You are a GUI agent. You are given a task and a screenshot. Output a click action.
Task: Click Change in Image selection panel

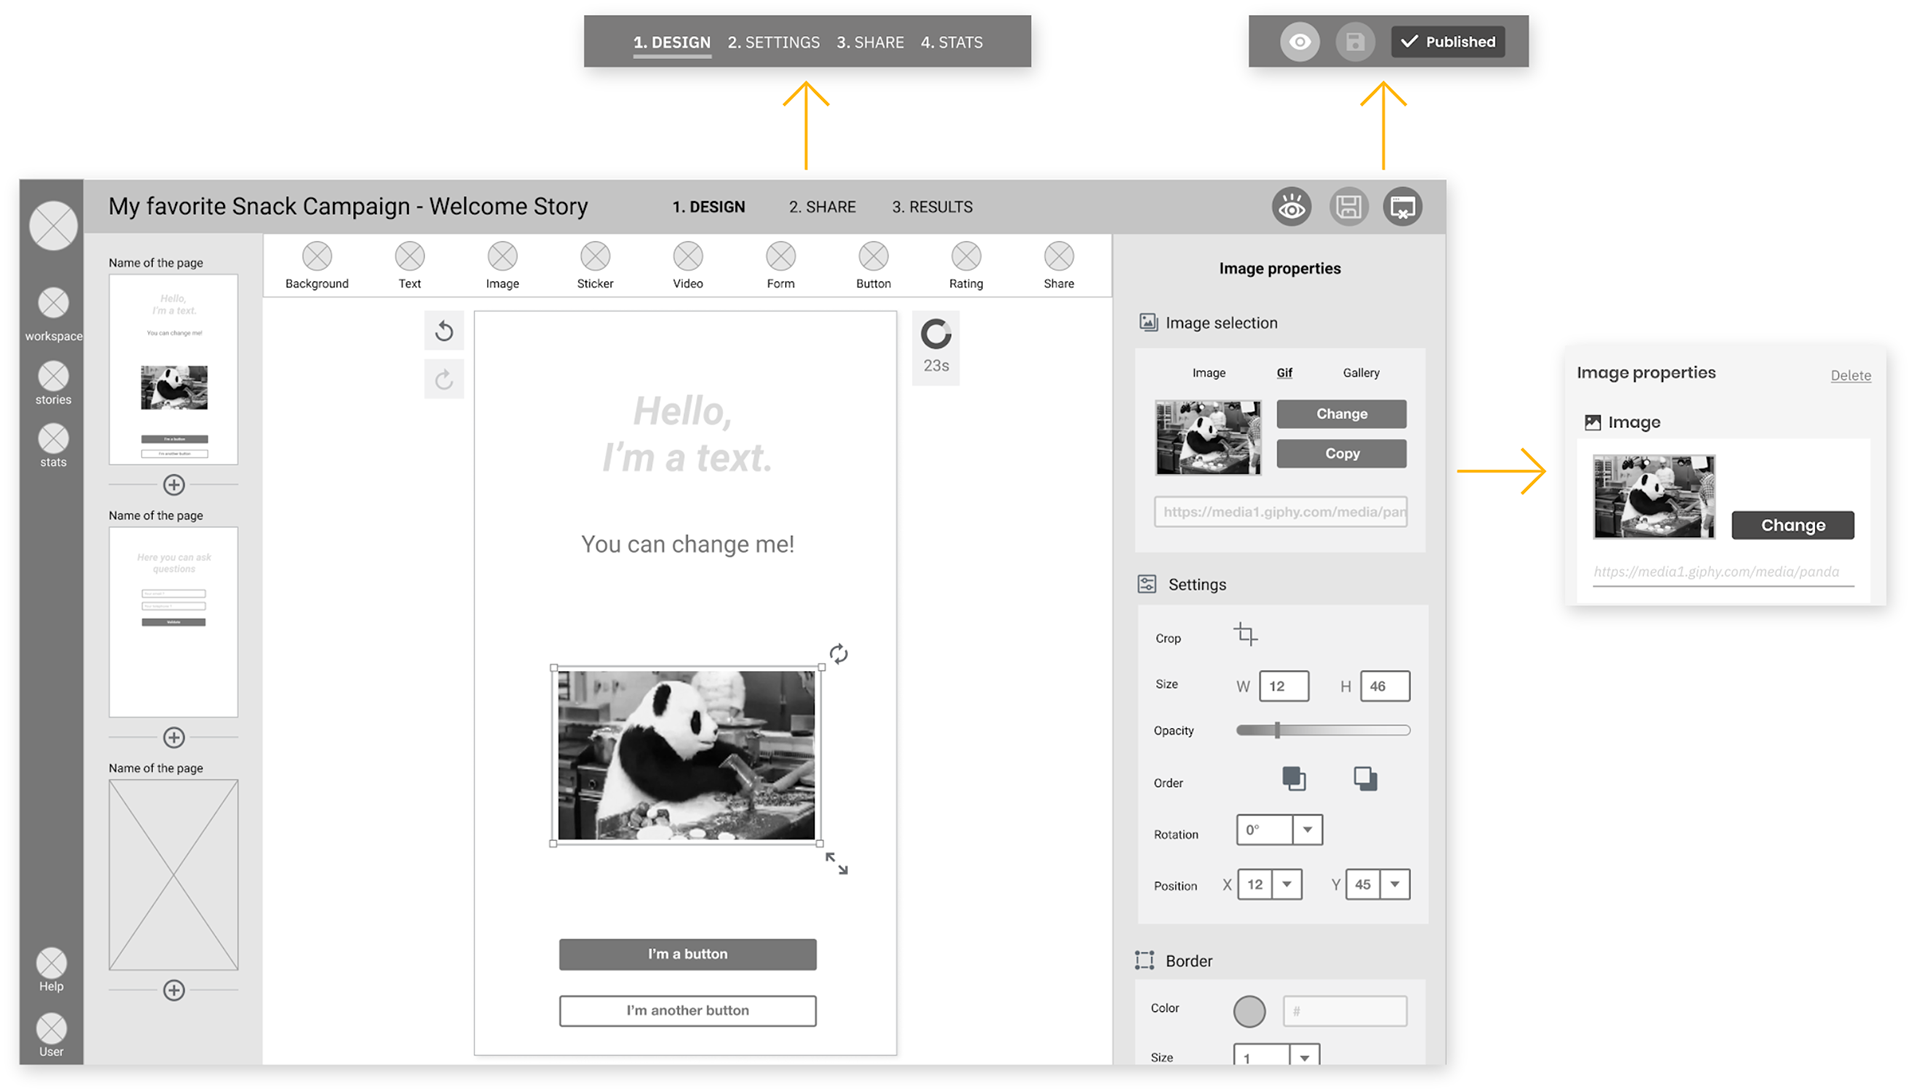(1342, 414)
